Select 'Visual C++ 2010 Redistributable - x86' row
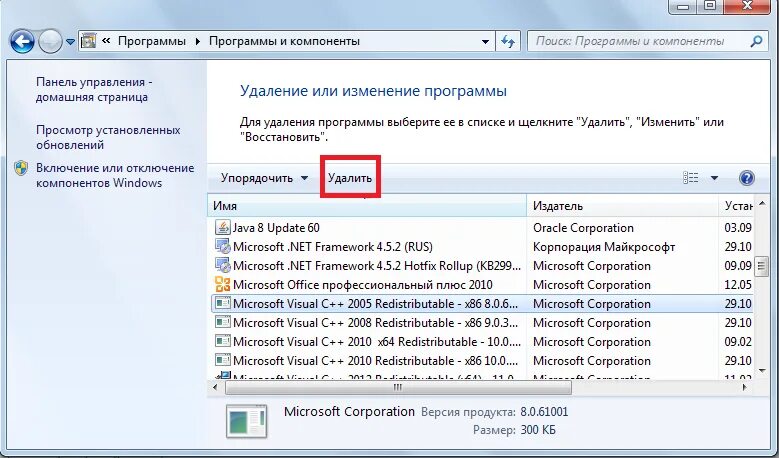The height and width of the screenshot is (458, 779). tap(482, 360)
